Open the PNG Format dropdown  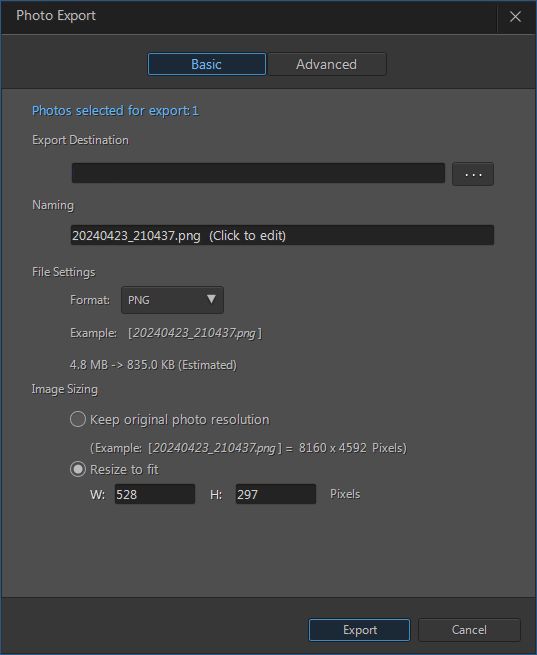pyautogui.click(x=172, y=300)
